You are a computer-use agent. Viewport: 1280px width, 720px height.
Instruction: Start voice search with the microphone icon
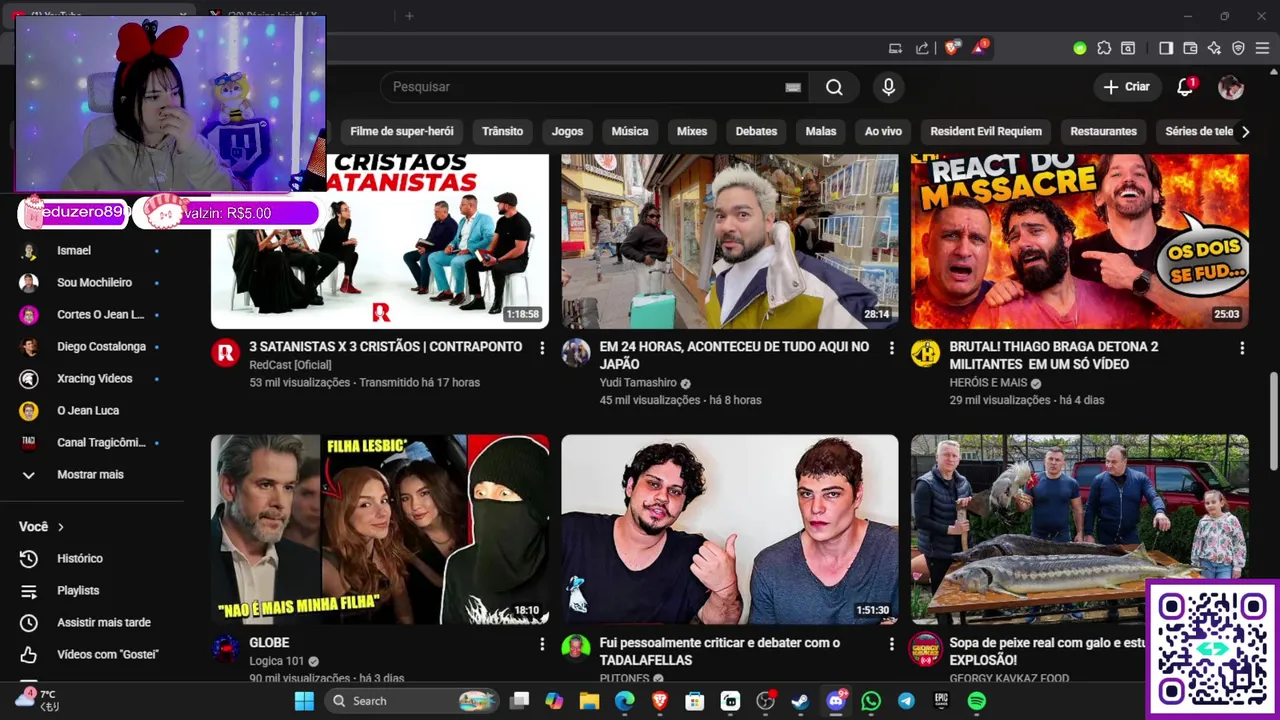coord(888,87)
